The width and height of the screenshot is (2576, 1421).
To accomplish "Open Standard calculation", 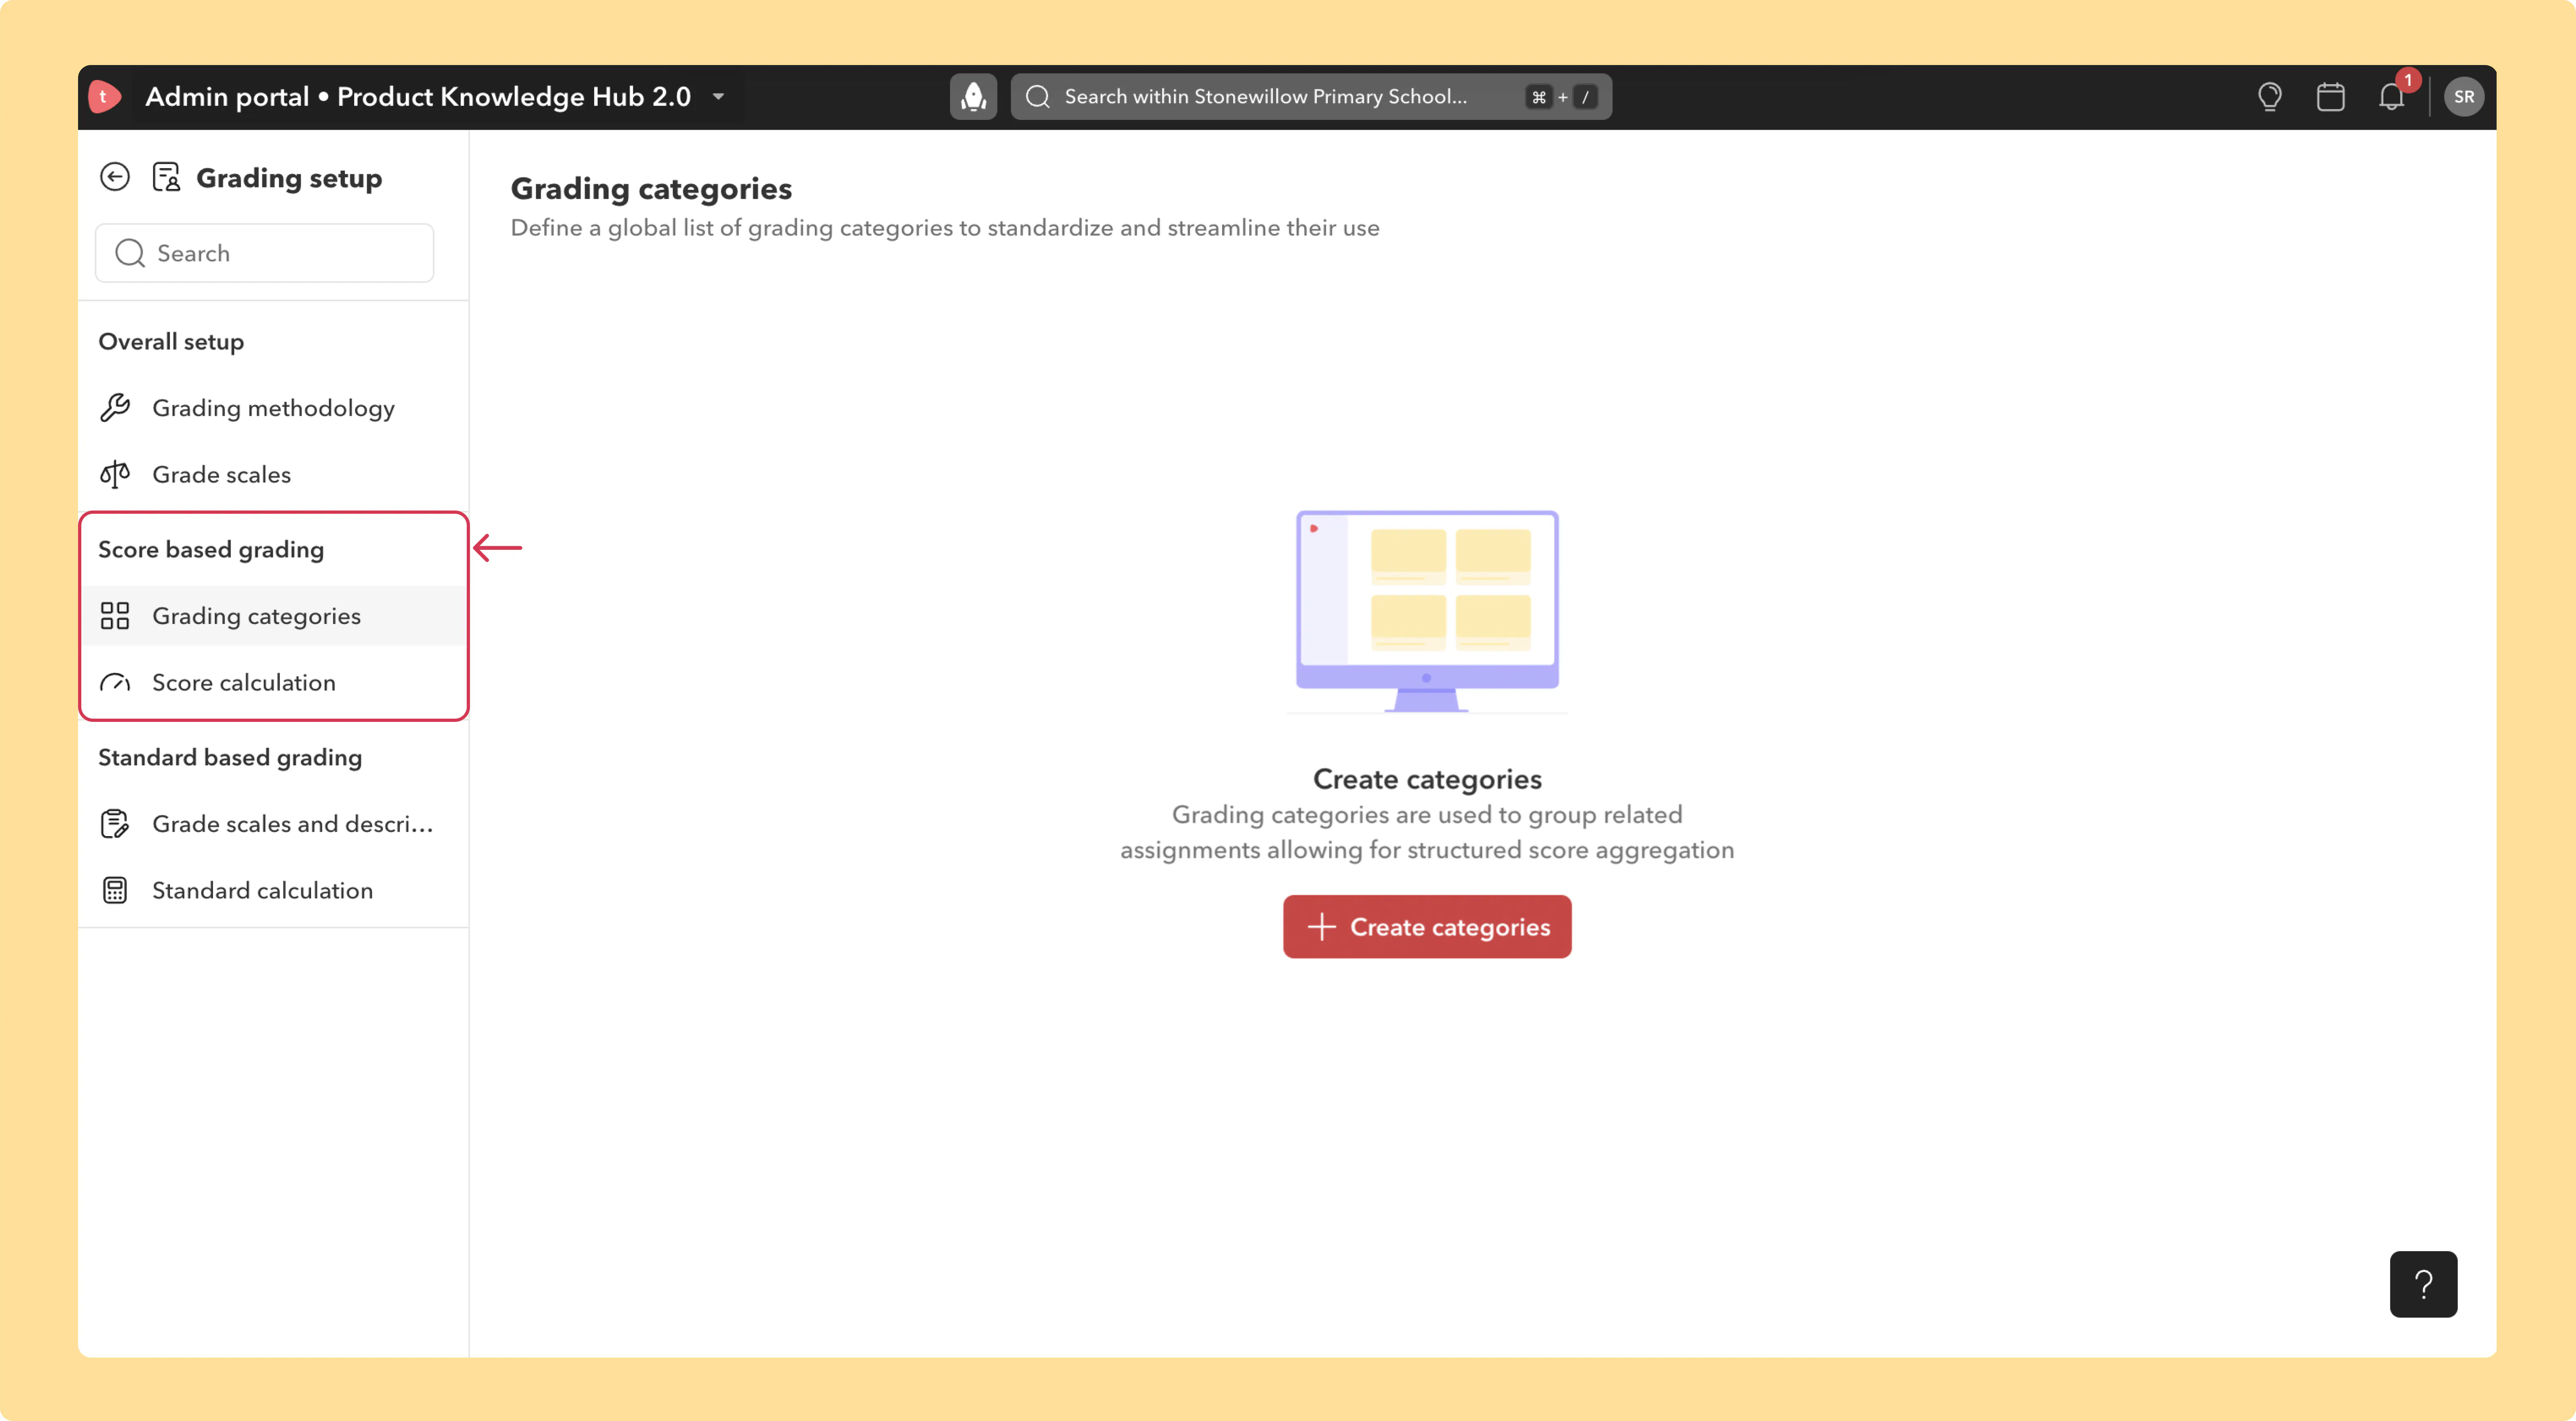I will coord(273,891).
